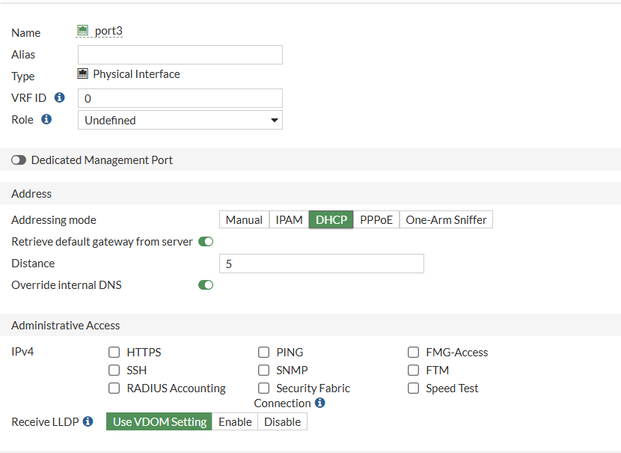This screenshot has height=453, width=621.
Task: Click the VRF ID info icon
Action: tap(59, 98)
